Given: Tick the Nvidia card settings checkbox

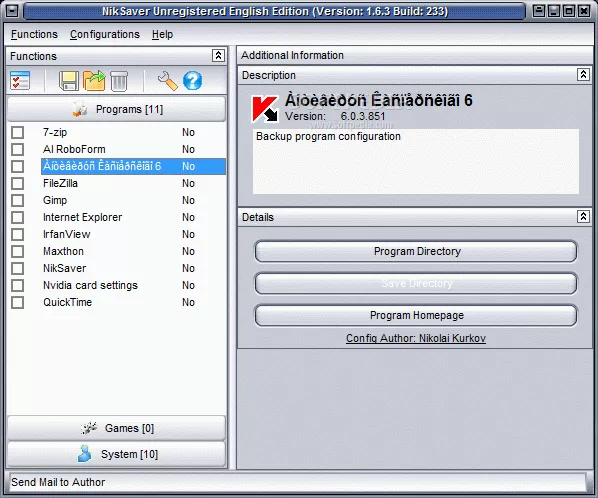Looking at the screenshot, I should pos(18,286).
